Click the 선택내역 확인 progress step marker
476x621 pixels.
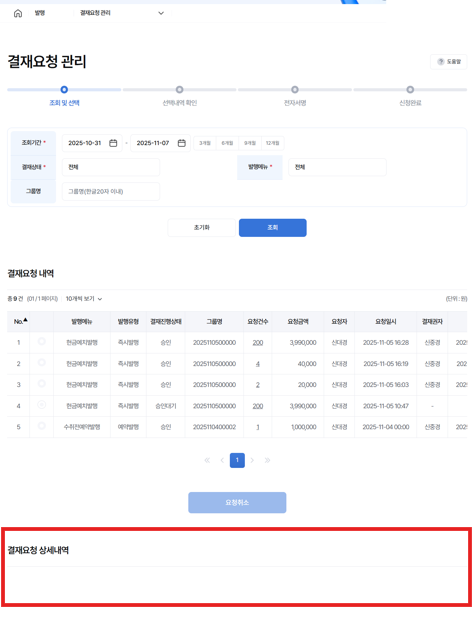click(x=179, y=90)
